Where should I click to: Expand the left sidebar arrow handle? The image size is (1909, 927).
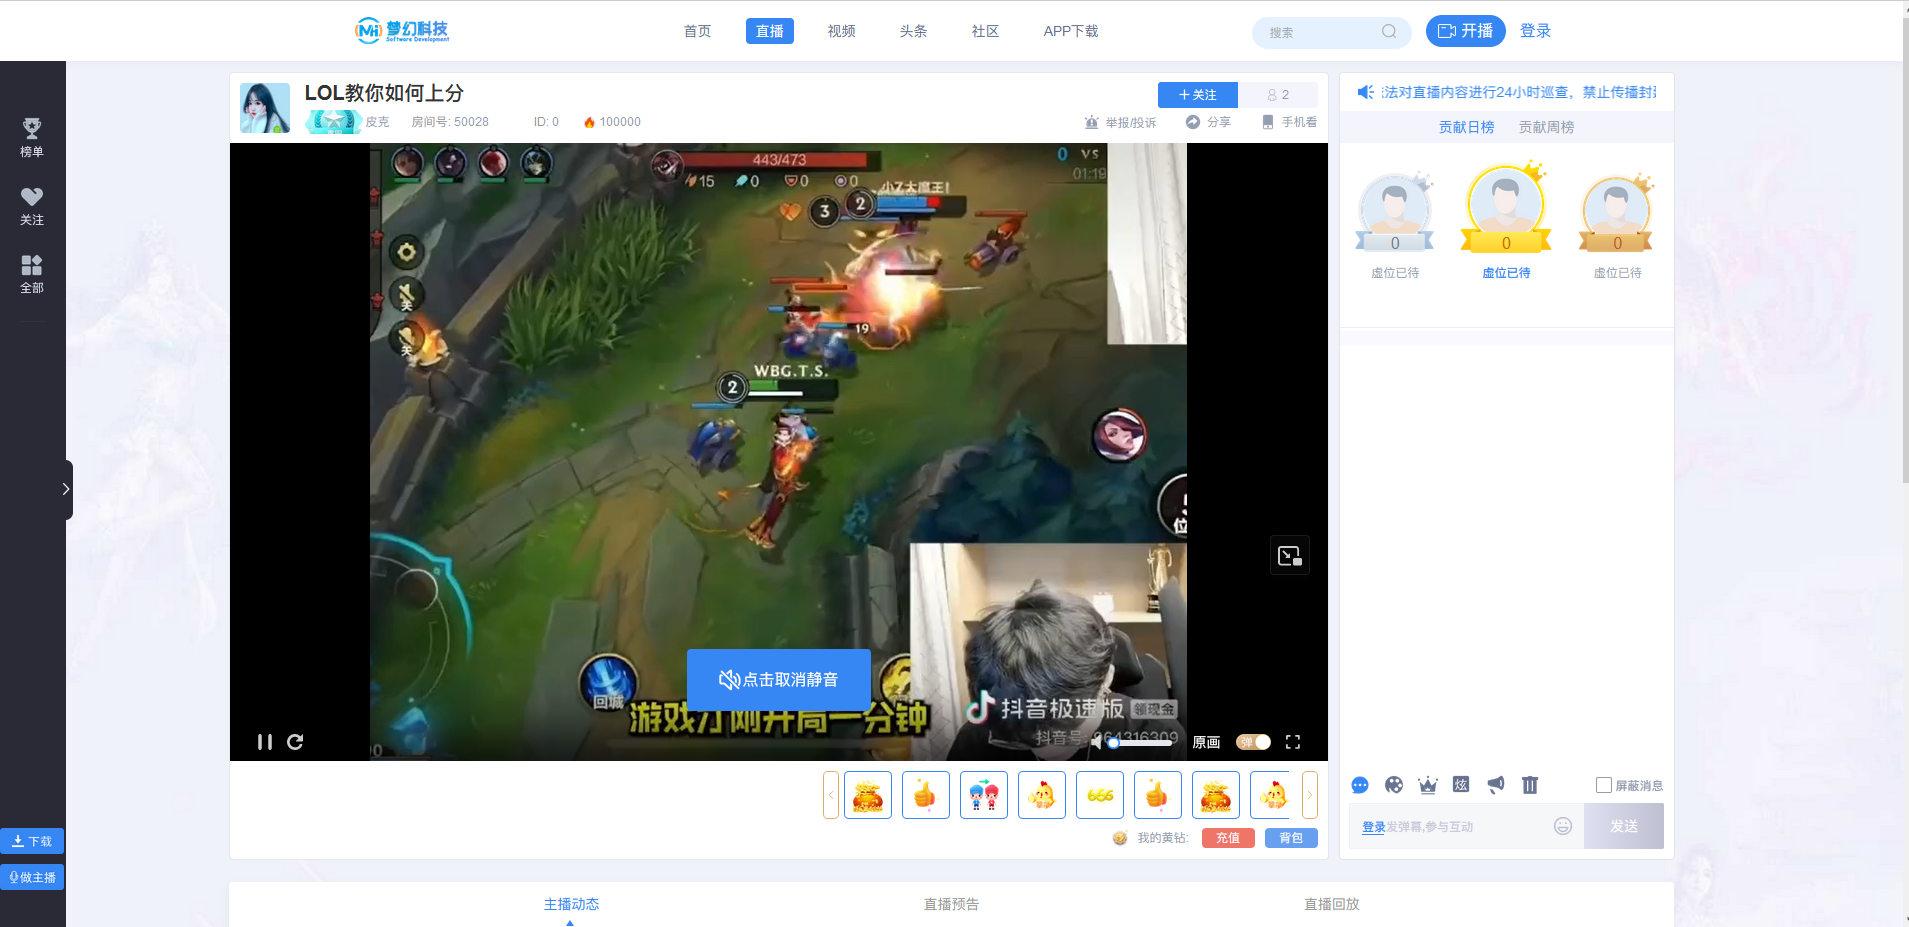click(x=66, y=489)
